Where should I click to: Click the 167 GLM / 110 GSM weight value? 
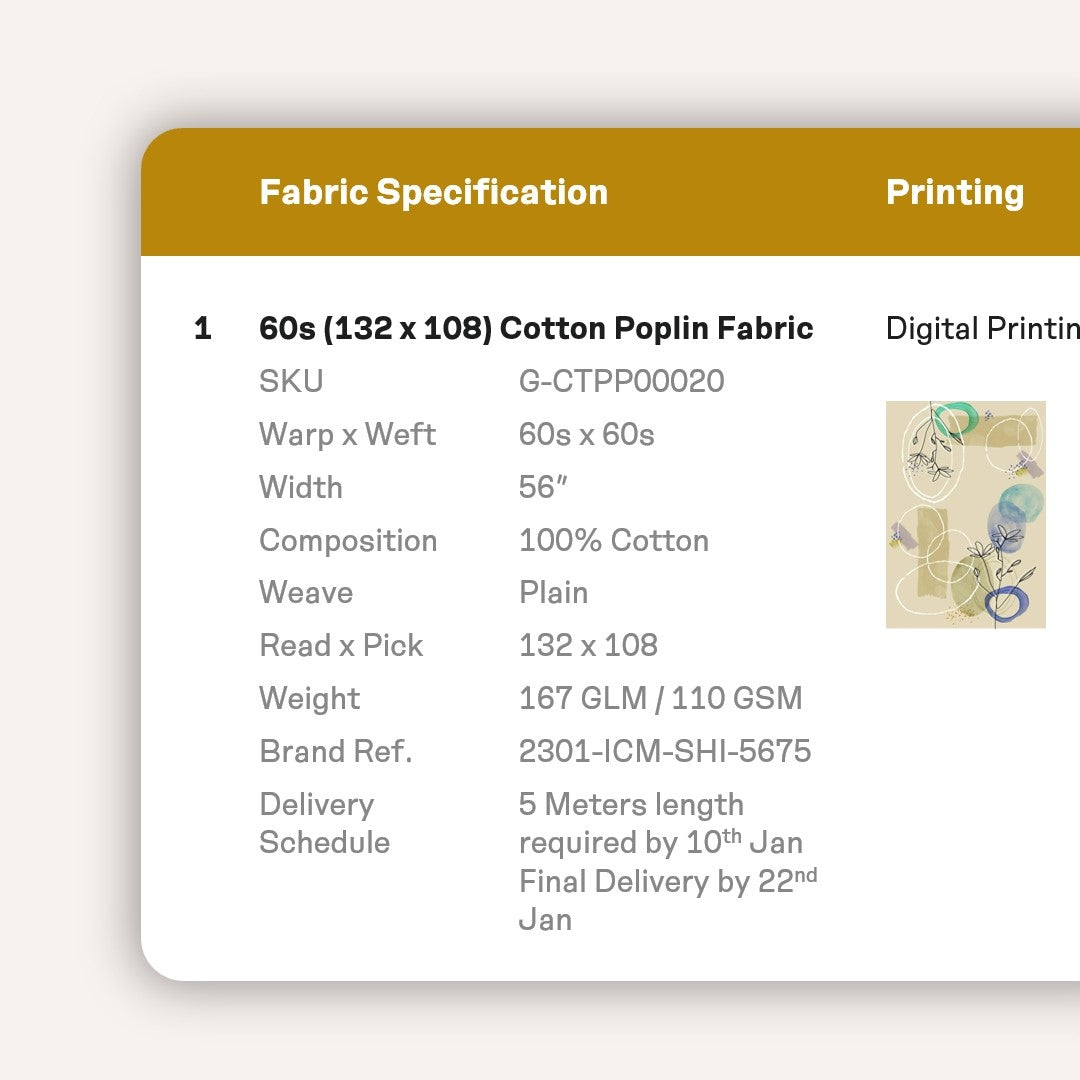(x=660, y=698)
